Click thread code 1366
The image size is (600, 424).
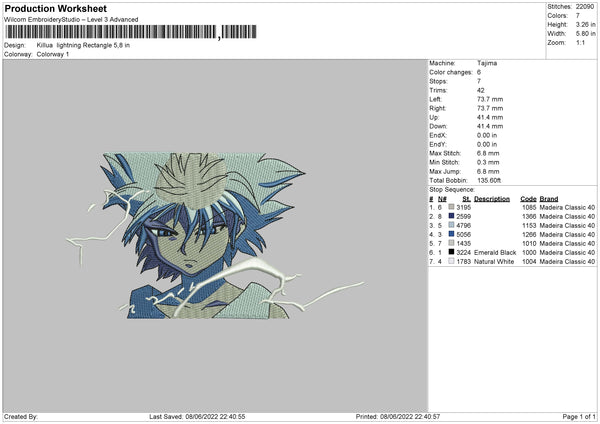pyautogui.click(x=529, y=217)
